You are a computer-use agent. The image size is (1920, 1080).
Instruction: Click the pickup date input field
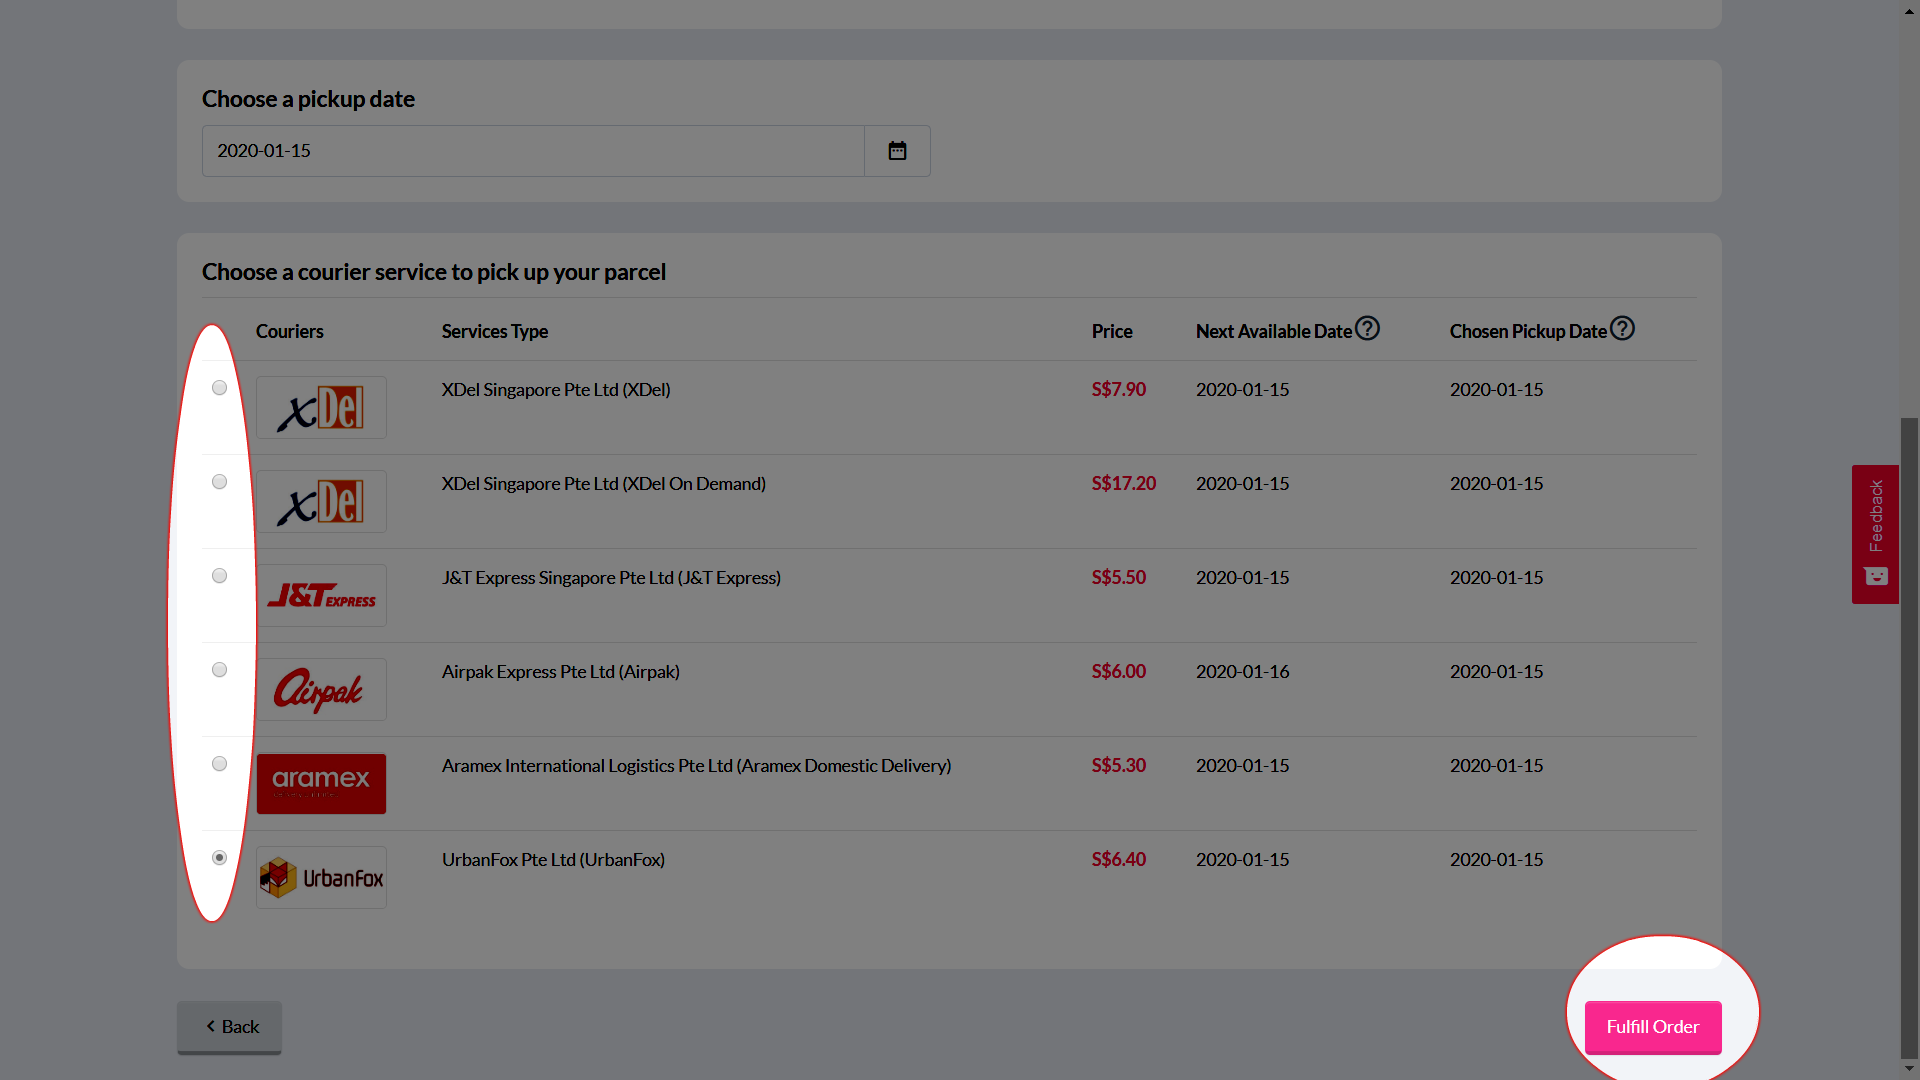click(x=533, y=151)
